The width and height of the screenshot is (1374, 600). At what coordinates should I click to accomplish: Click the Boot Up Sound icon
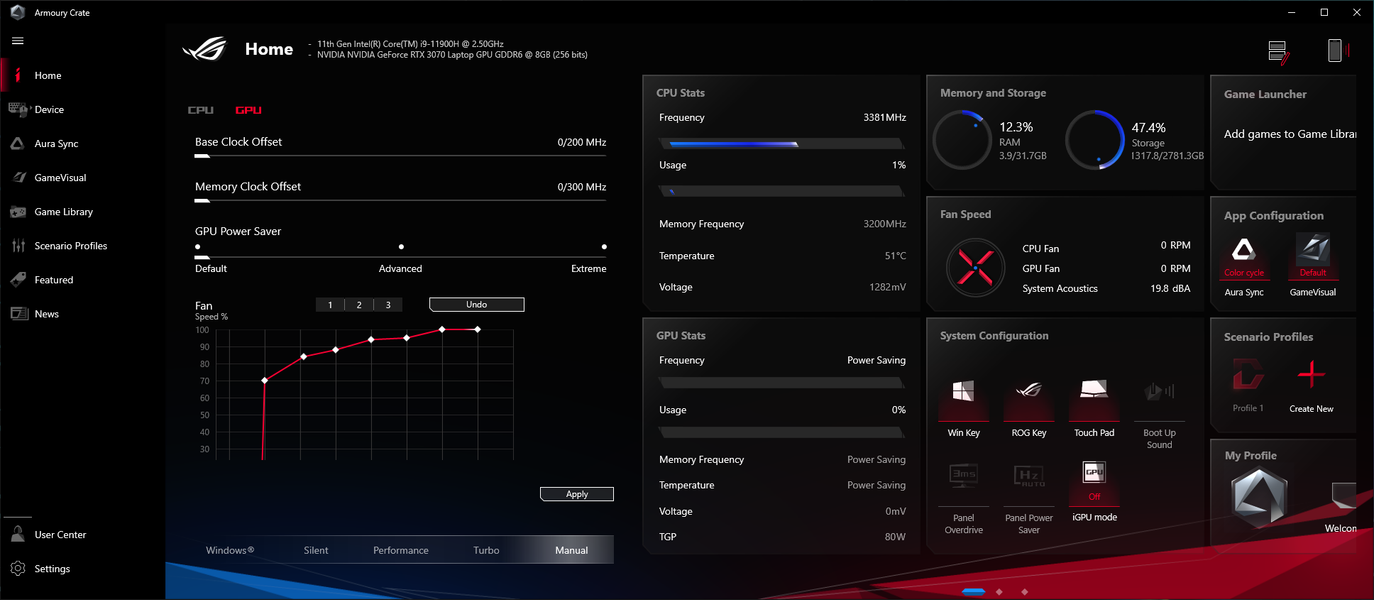(x=1159, y=392)
